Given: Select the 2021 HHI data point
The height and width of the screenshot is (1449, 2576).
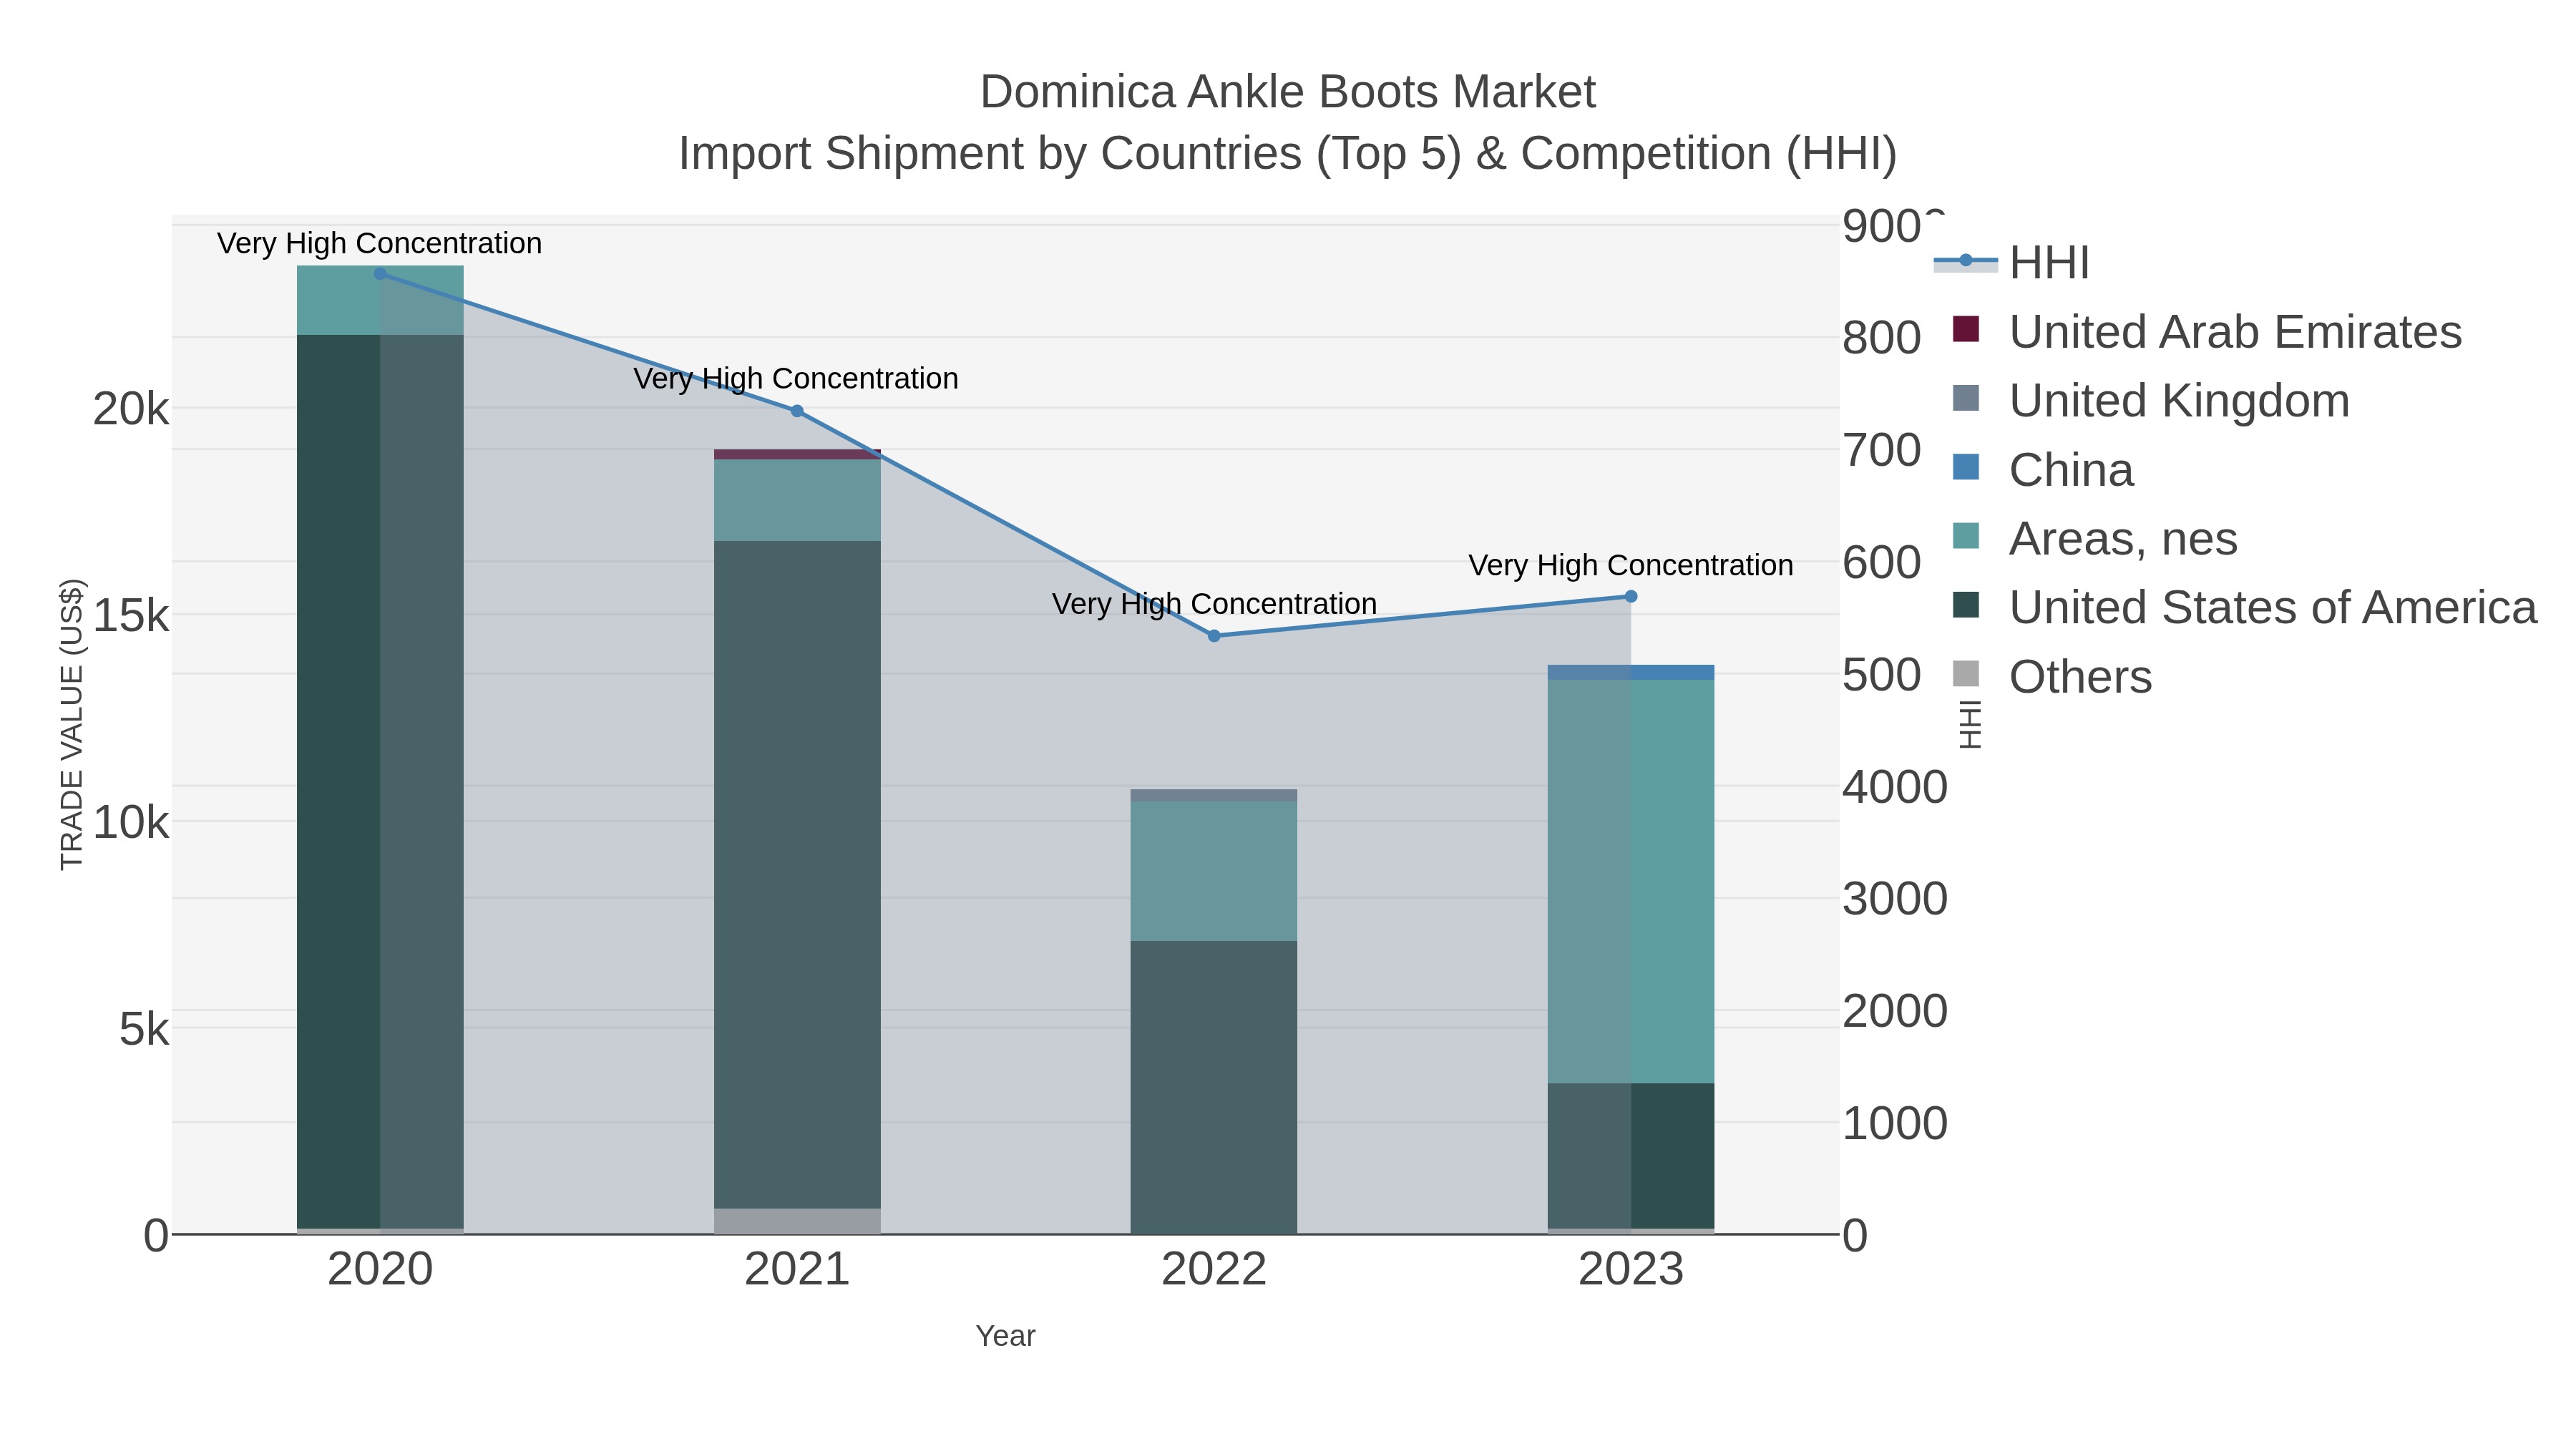Looking at the screenshot, I should click(x=797, y=411).
